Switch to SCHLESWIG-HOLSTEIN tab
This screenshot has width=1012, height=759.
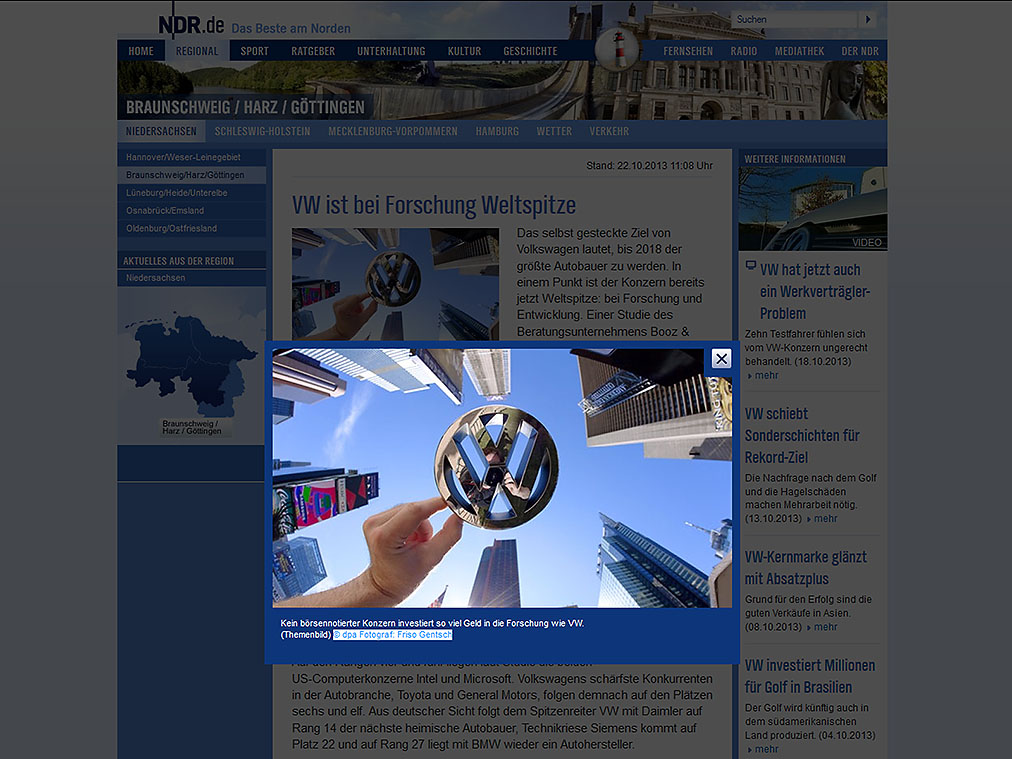point(262,131)
